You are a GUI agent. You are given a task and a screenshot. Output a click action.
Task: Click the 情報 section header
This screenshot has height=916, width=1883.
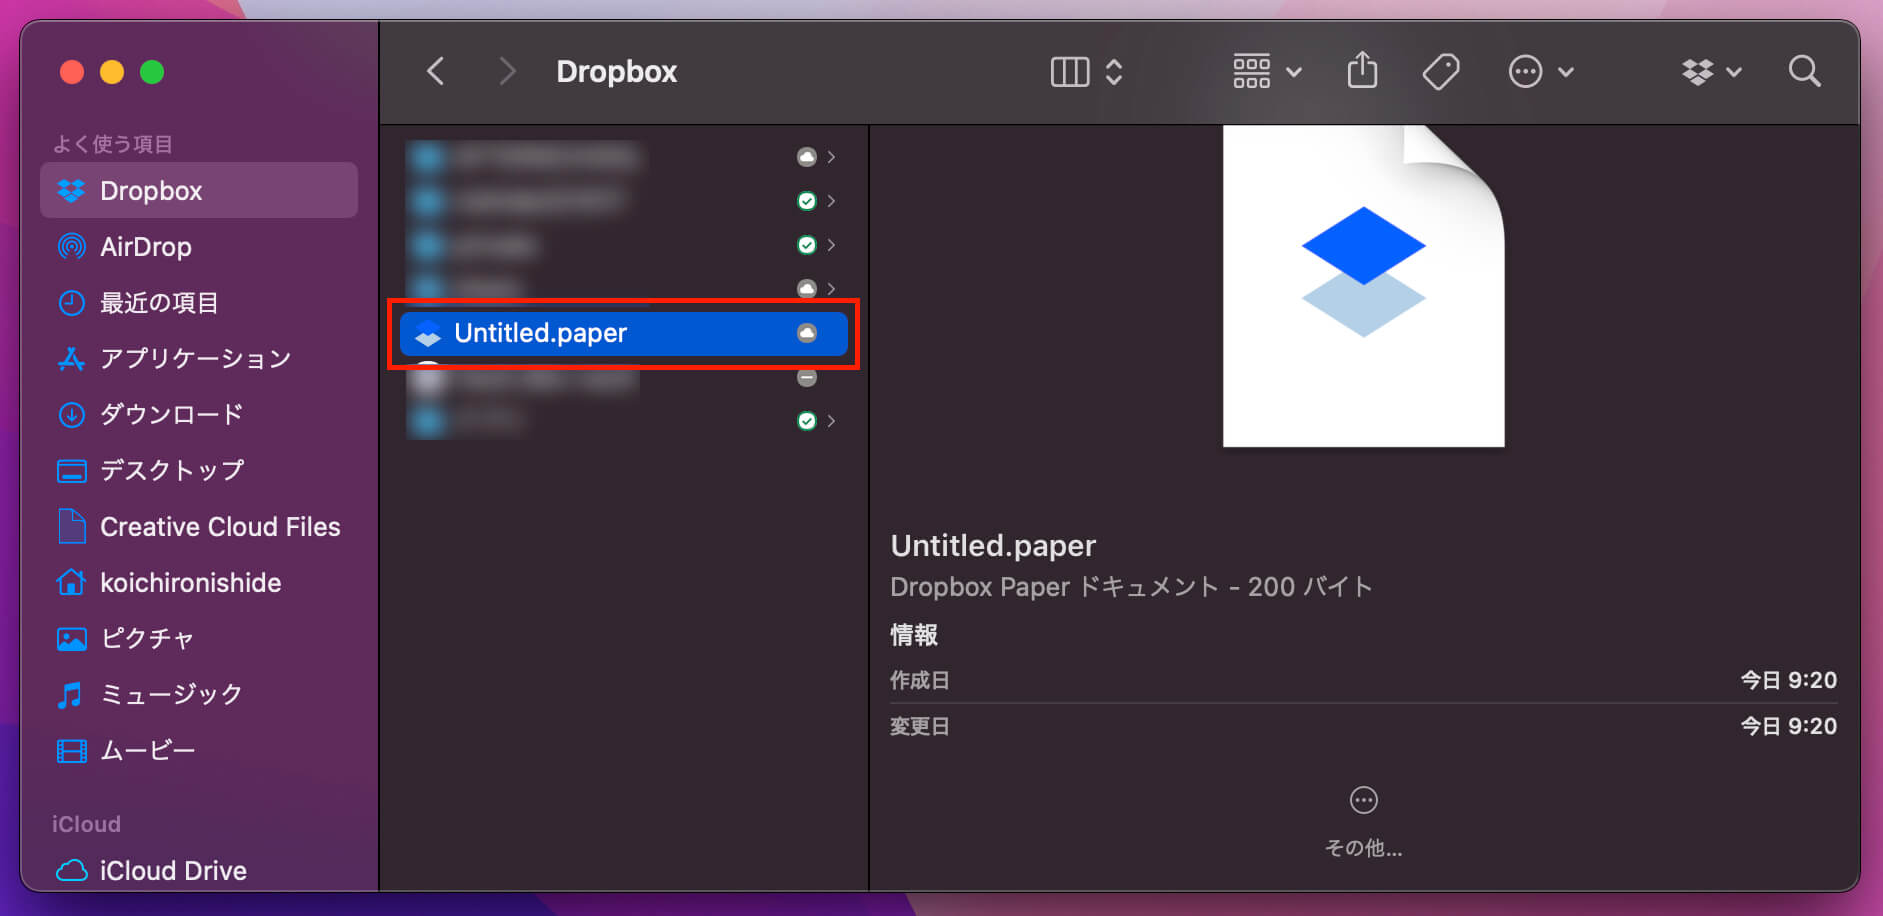[x=914, y=635]
